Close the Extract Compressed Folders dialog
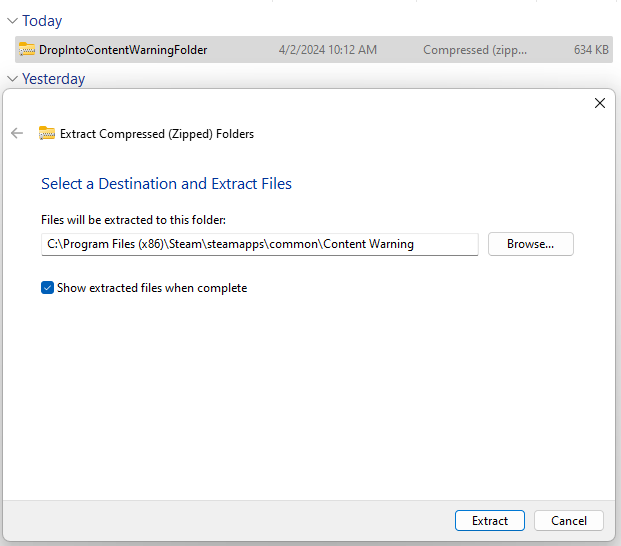Viewport: 621px width, 546px height. 600,103
